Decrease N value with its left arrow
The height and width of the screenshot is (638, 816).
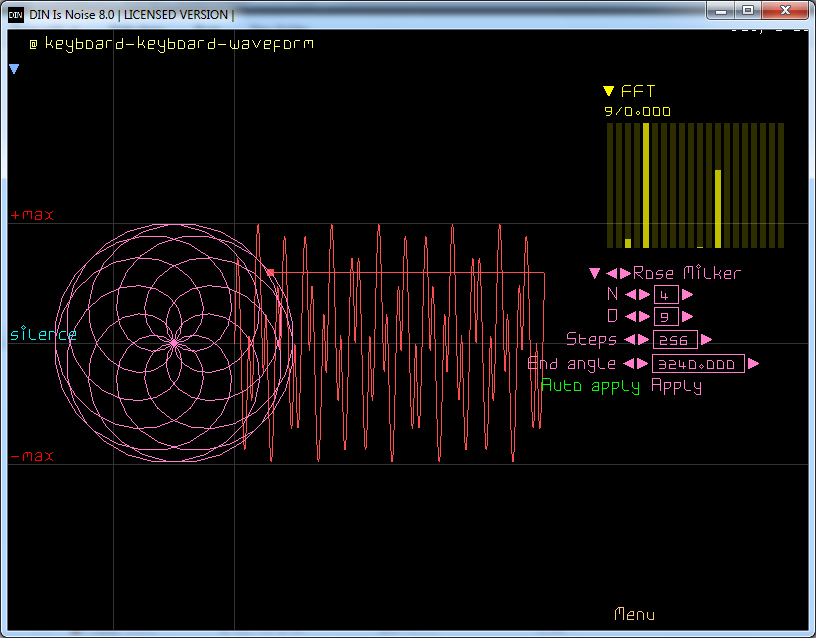pyautogui.click(x=631, y=294)
